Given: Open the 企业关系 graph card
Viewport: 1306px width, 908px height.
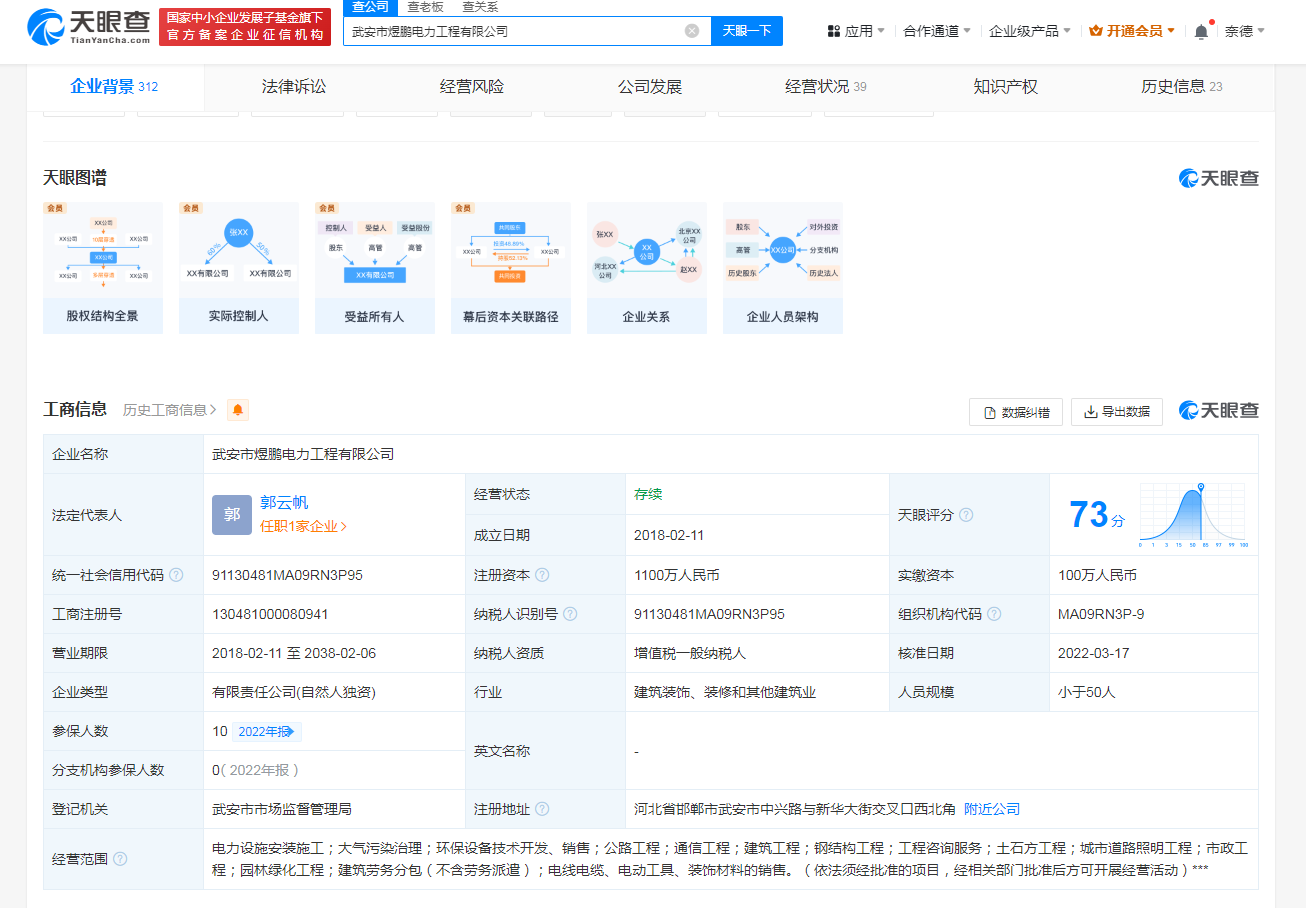Looking at the screenshot, I should (647, 268).
